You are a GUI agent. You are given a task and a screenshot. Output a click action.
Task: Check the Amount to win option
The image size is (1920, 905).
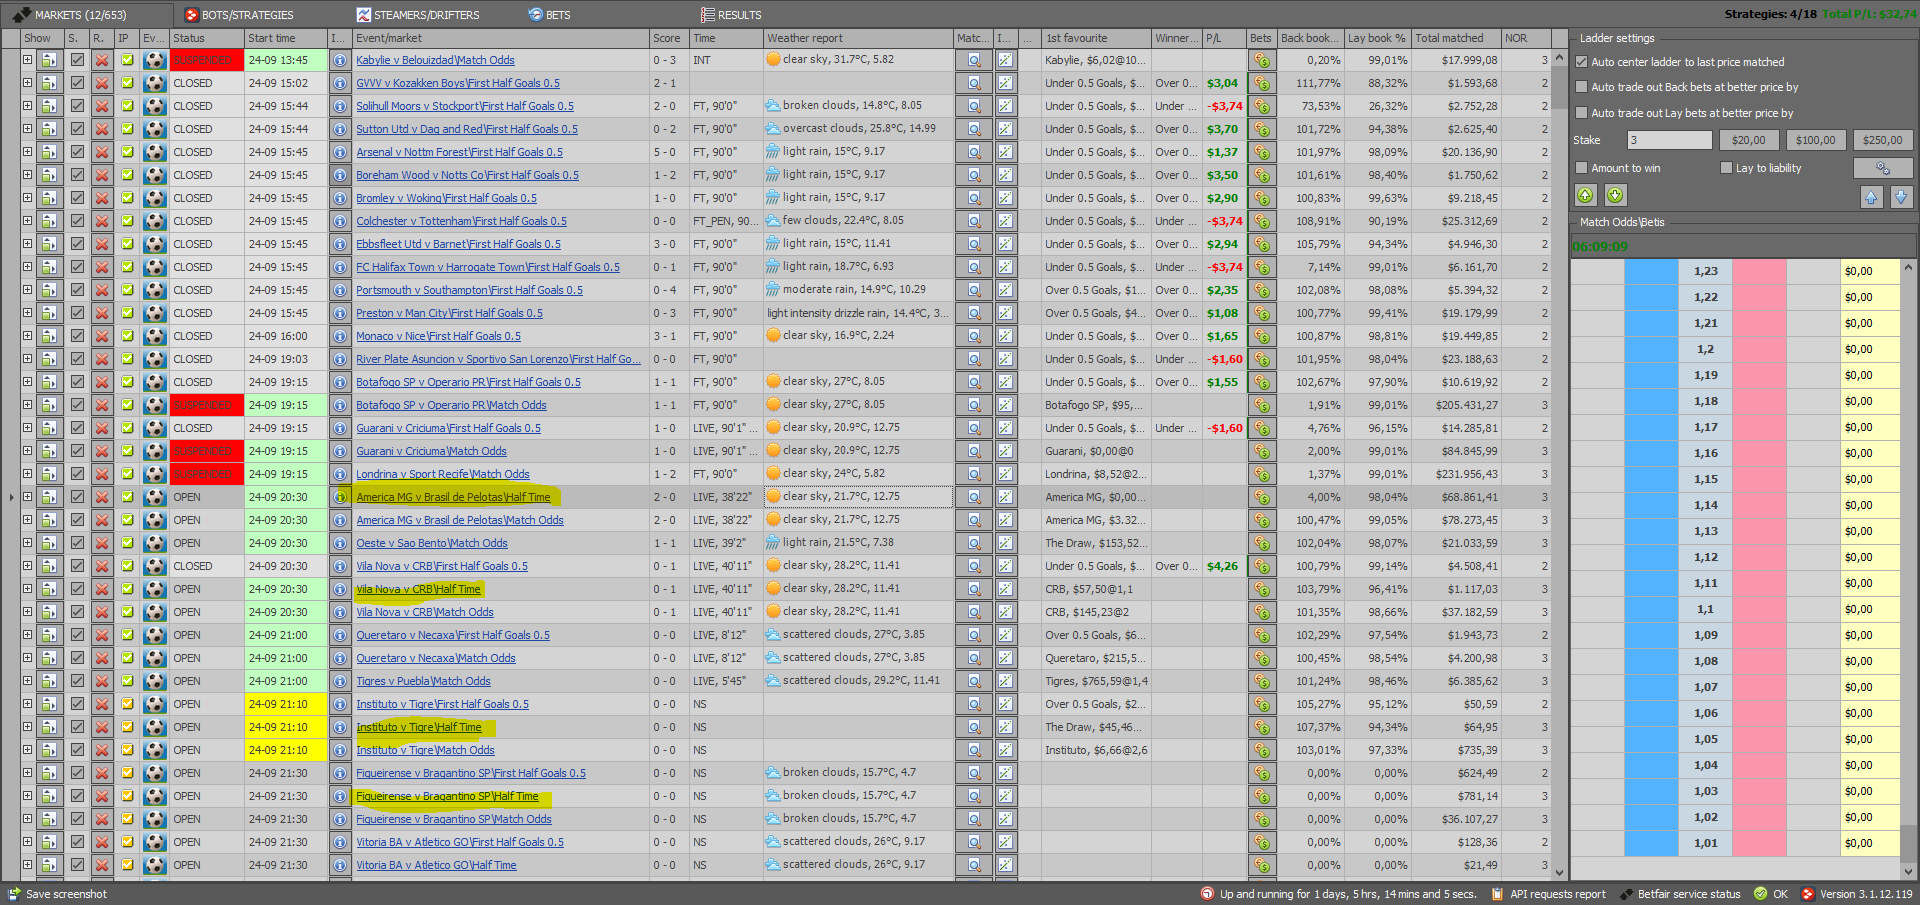click(x=1582, y=168)
